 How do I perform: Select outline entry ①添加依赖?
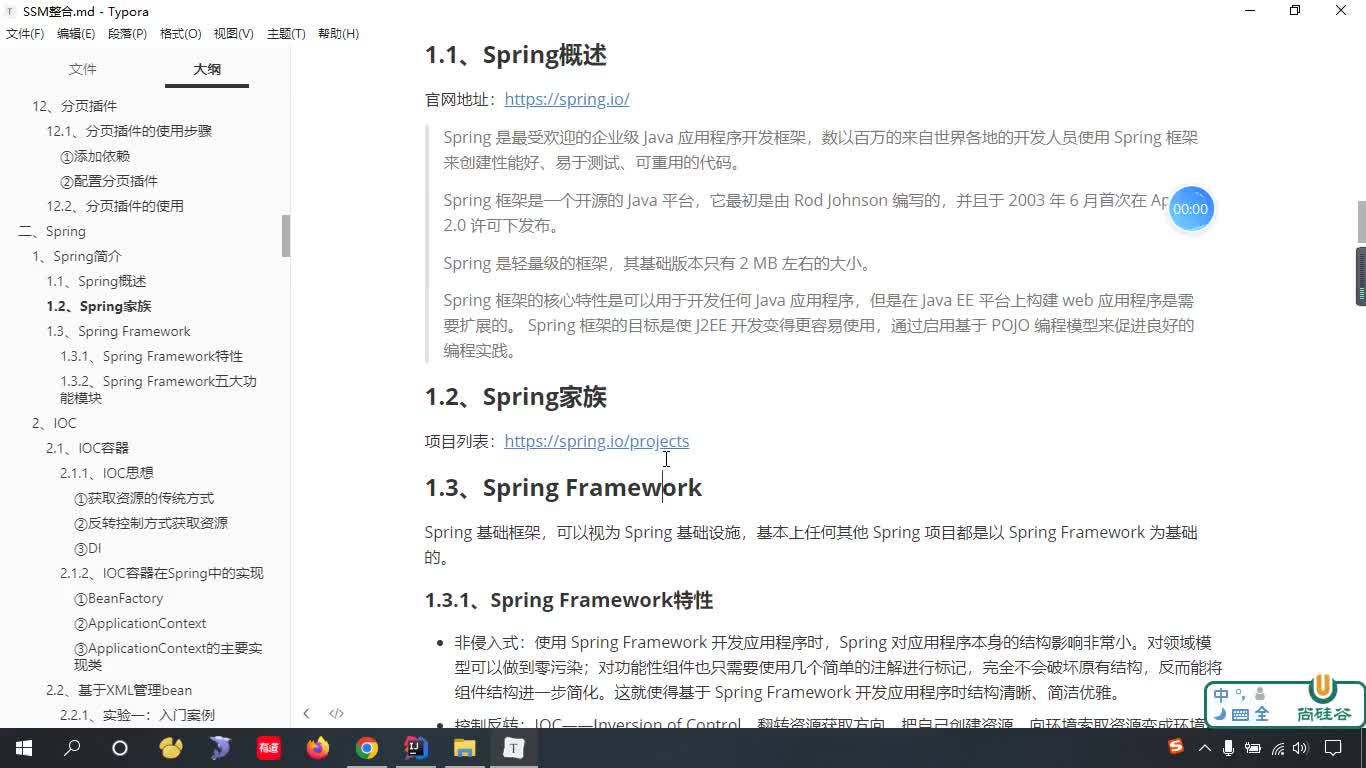pyautogui.click(x=95, y=156)
